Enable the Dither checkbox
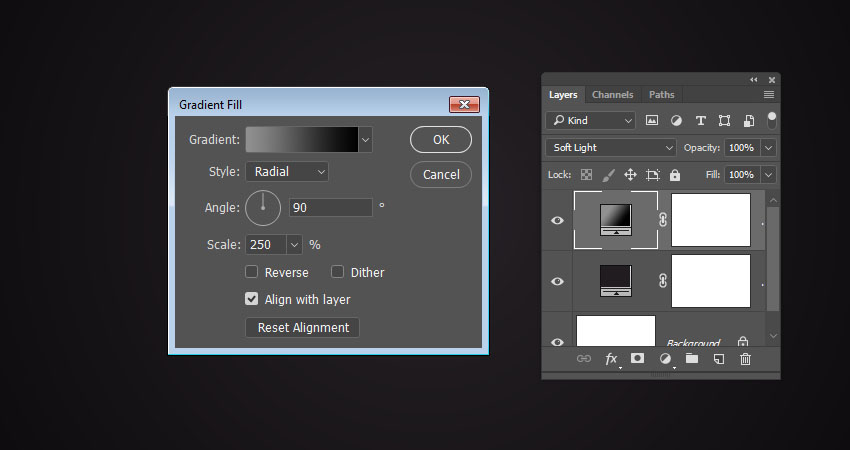The width and height of the screenshot is (850, 450). coord(338,272)
